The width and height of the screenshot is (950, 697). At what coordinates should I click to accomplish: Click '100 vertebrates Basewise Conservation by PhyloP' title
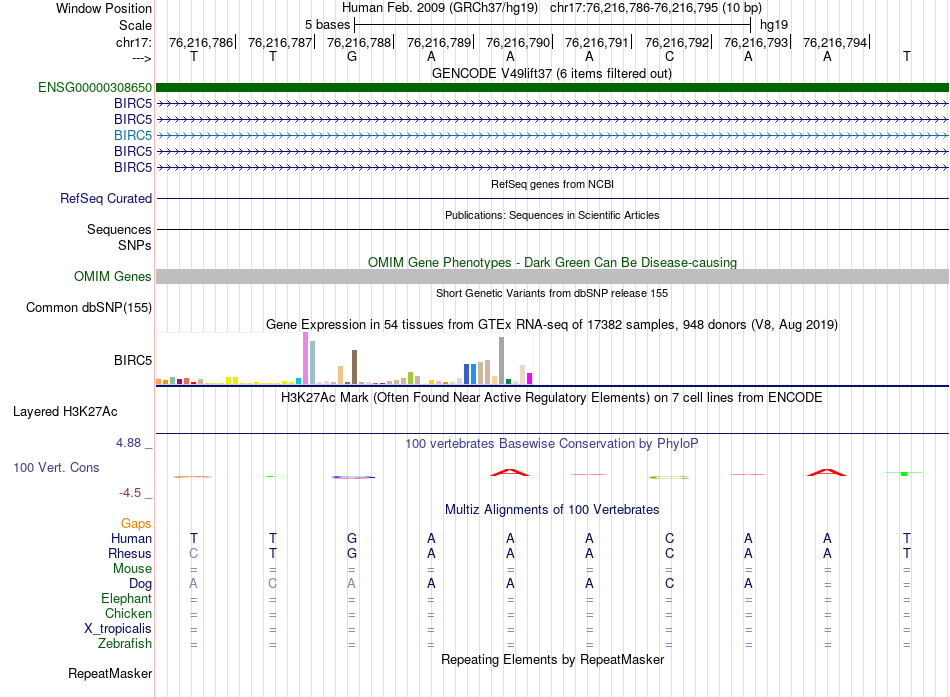[552, 444]
